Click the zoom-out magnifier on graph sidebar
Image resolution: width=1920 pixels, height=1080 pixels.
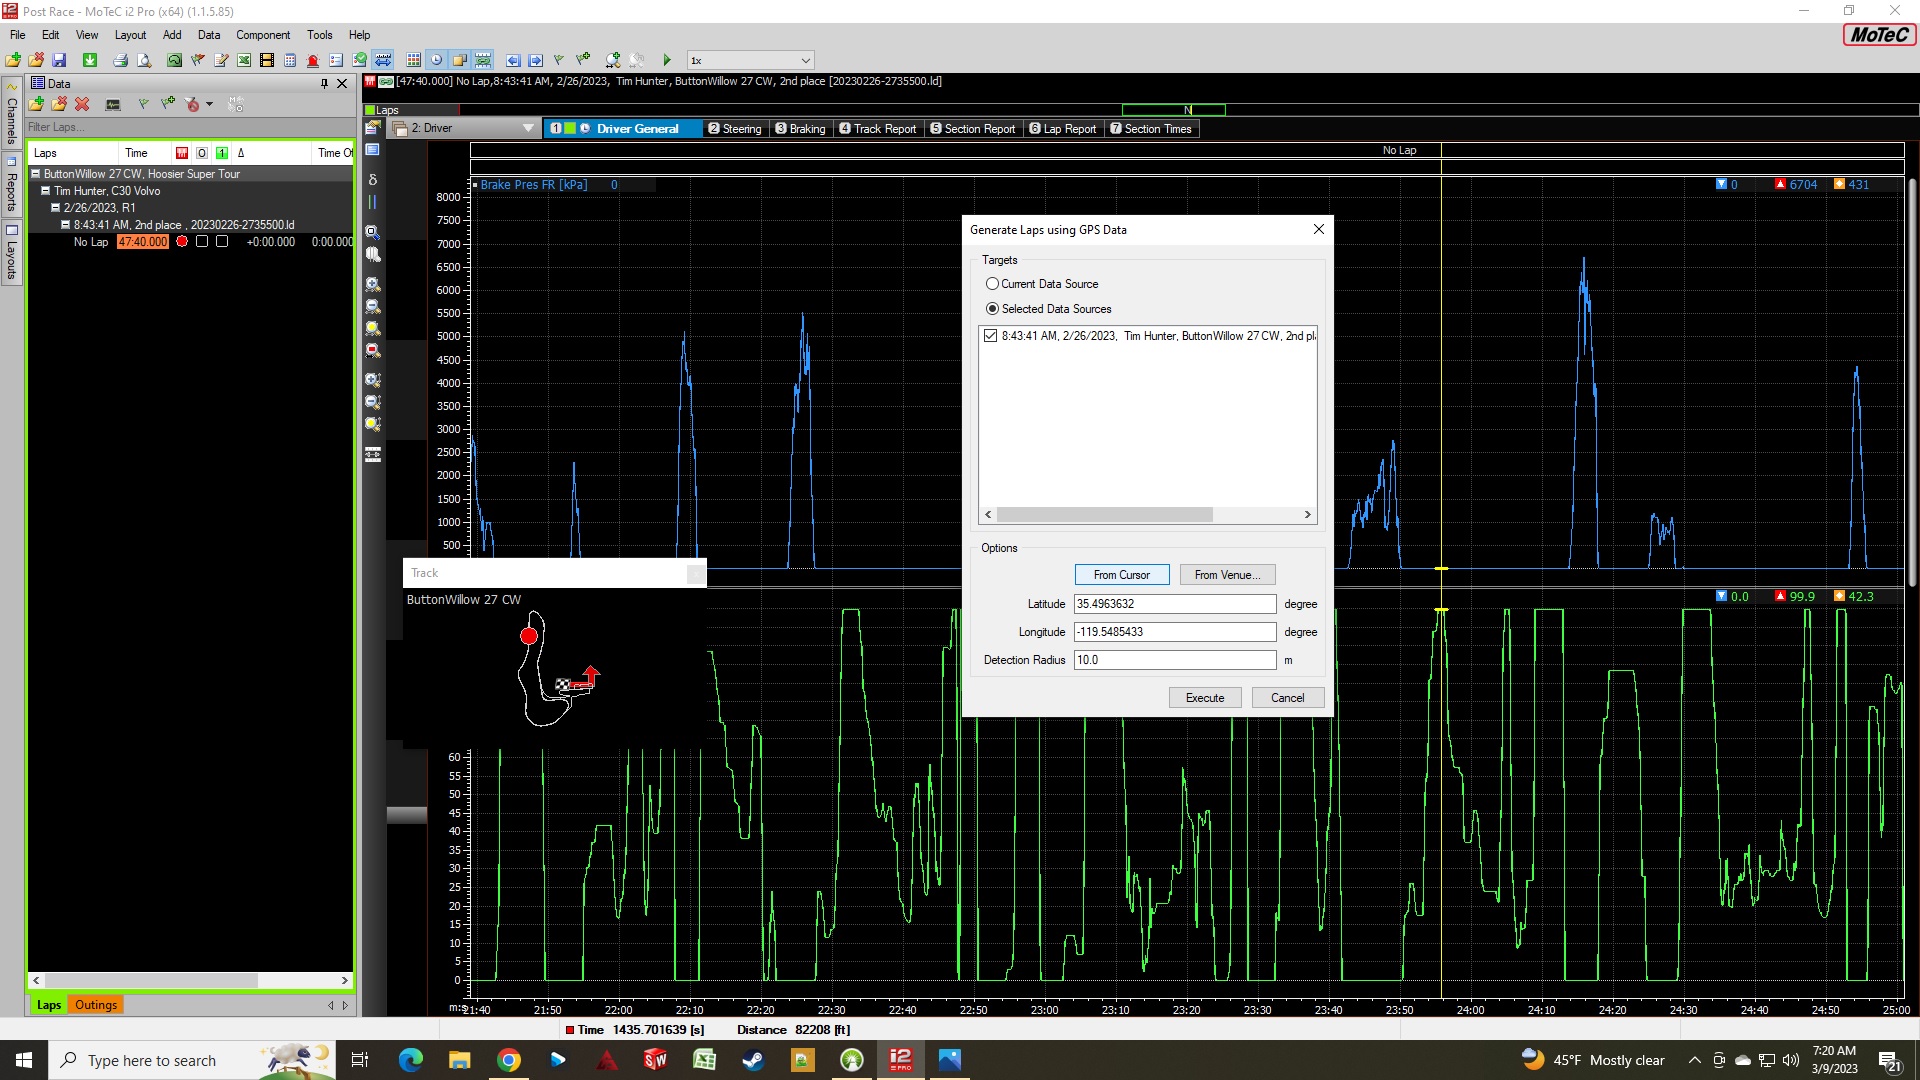(373, 307)
